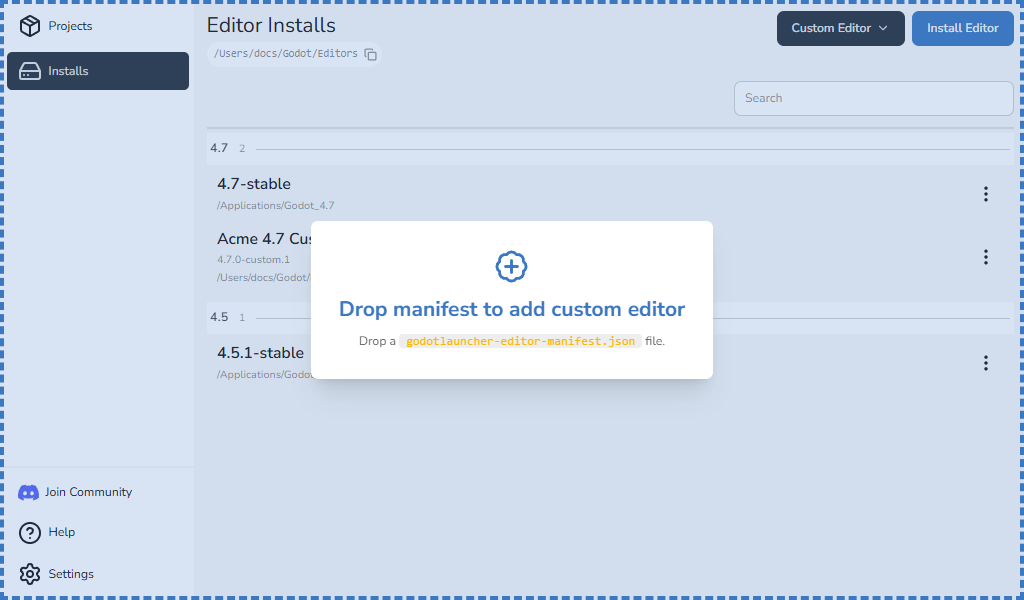Focus the Search input field
Viewport: 1024px width, 600px height.
(873, 98)
